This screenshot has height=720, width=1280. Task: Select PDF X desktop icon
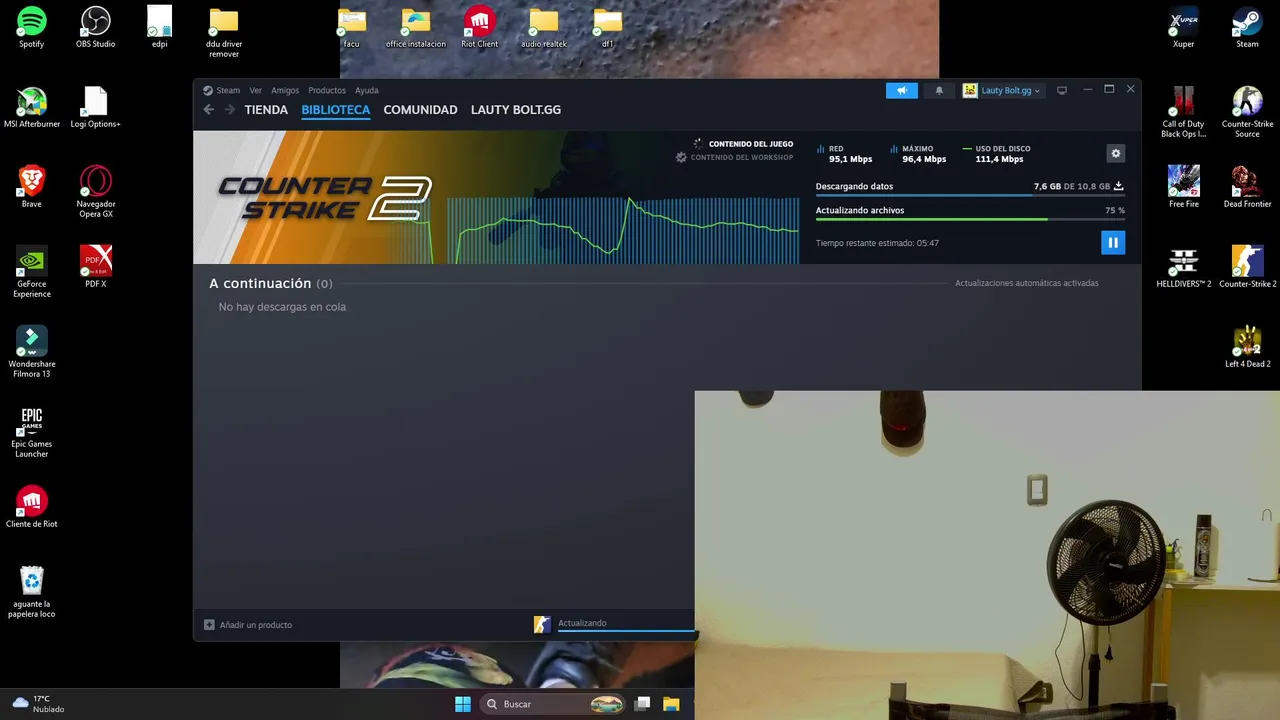tap(96, 267)
